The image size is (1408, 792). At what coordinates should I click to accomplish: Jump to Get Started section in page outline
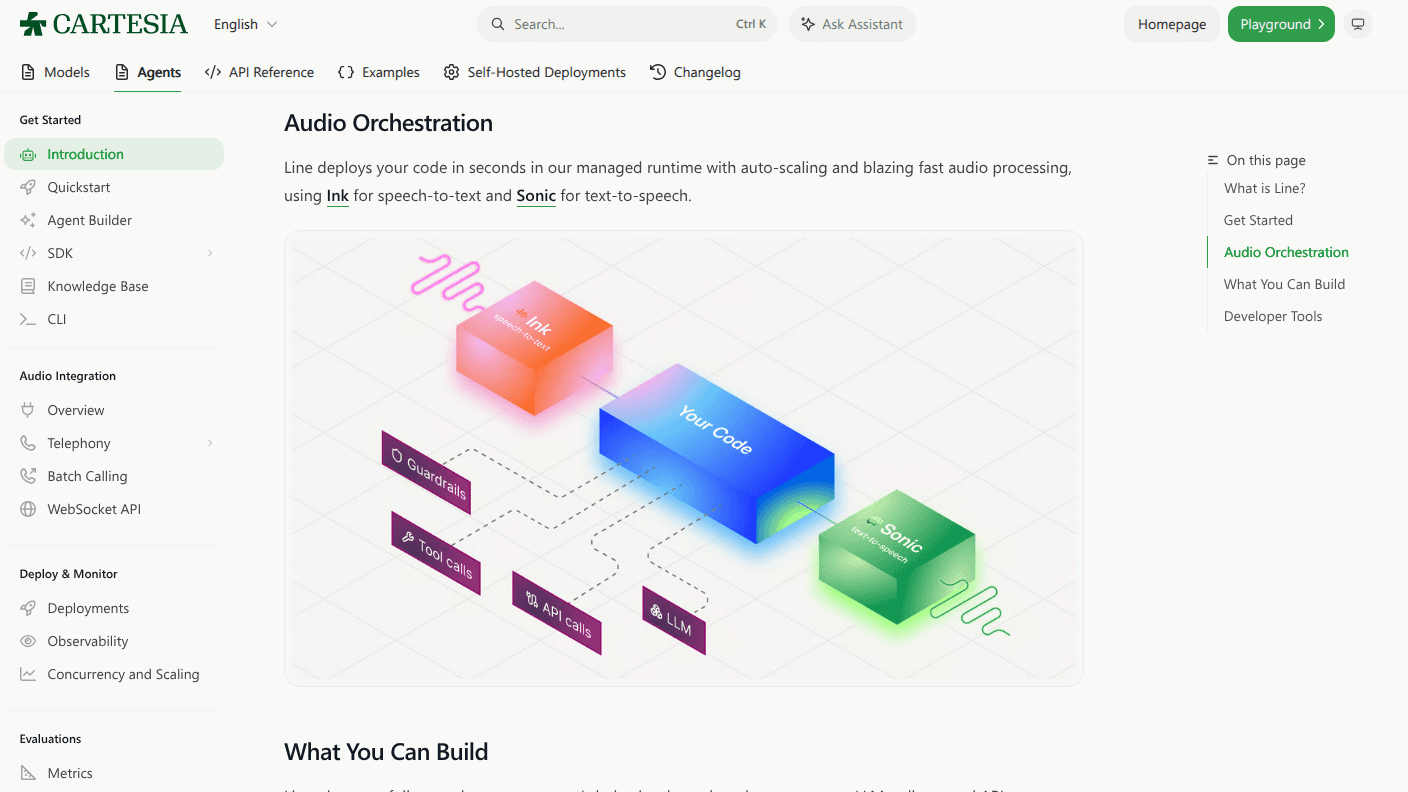click(x=1258, y=220)
